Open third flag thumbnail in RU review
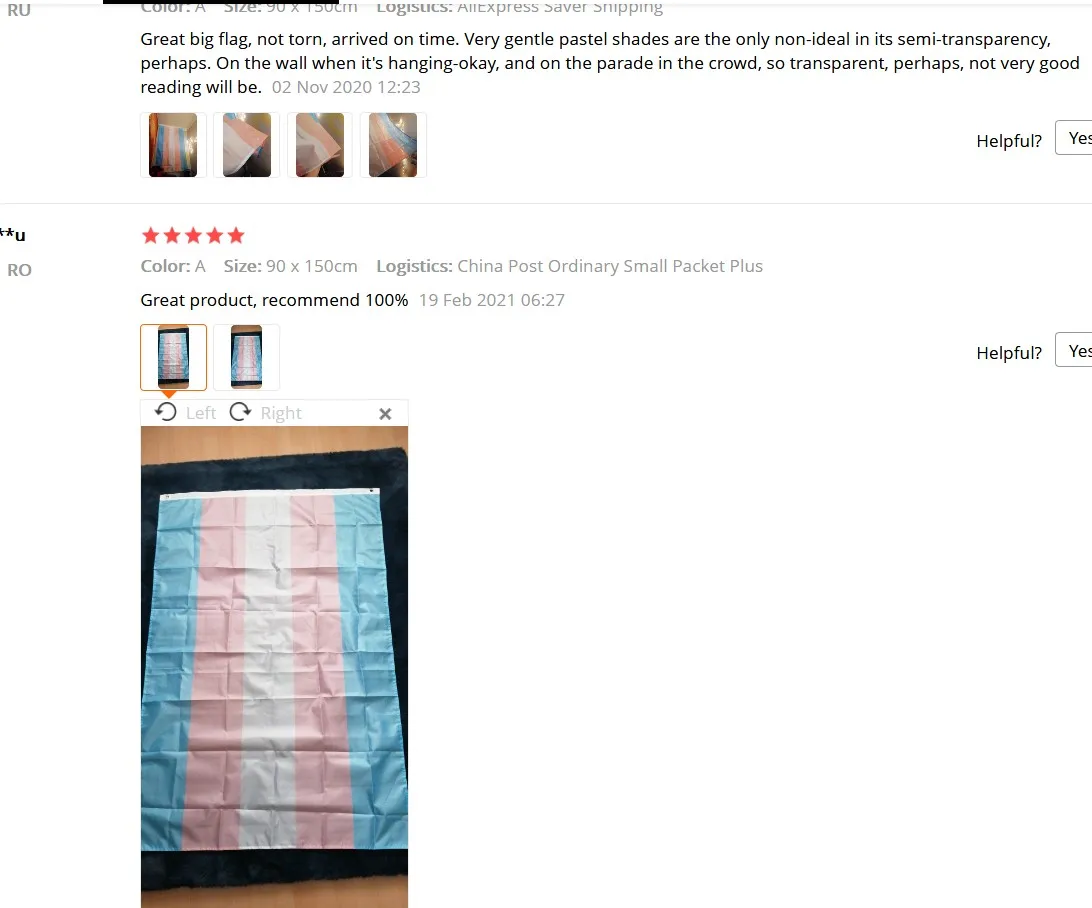1092x908 pixels. [320, 145]
